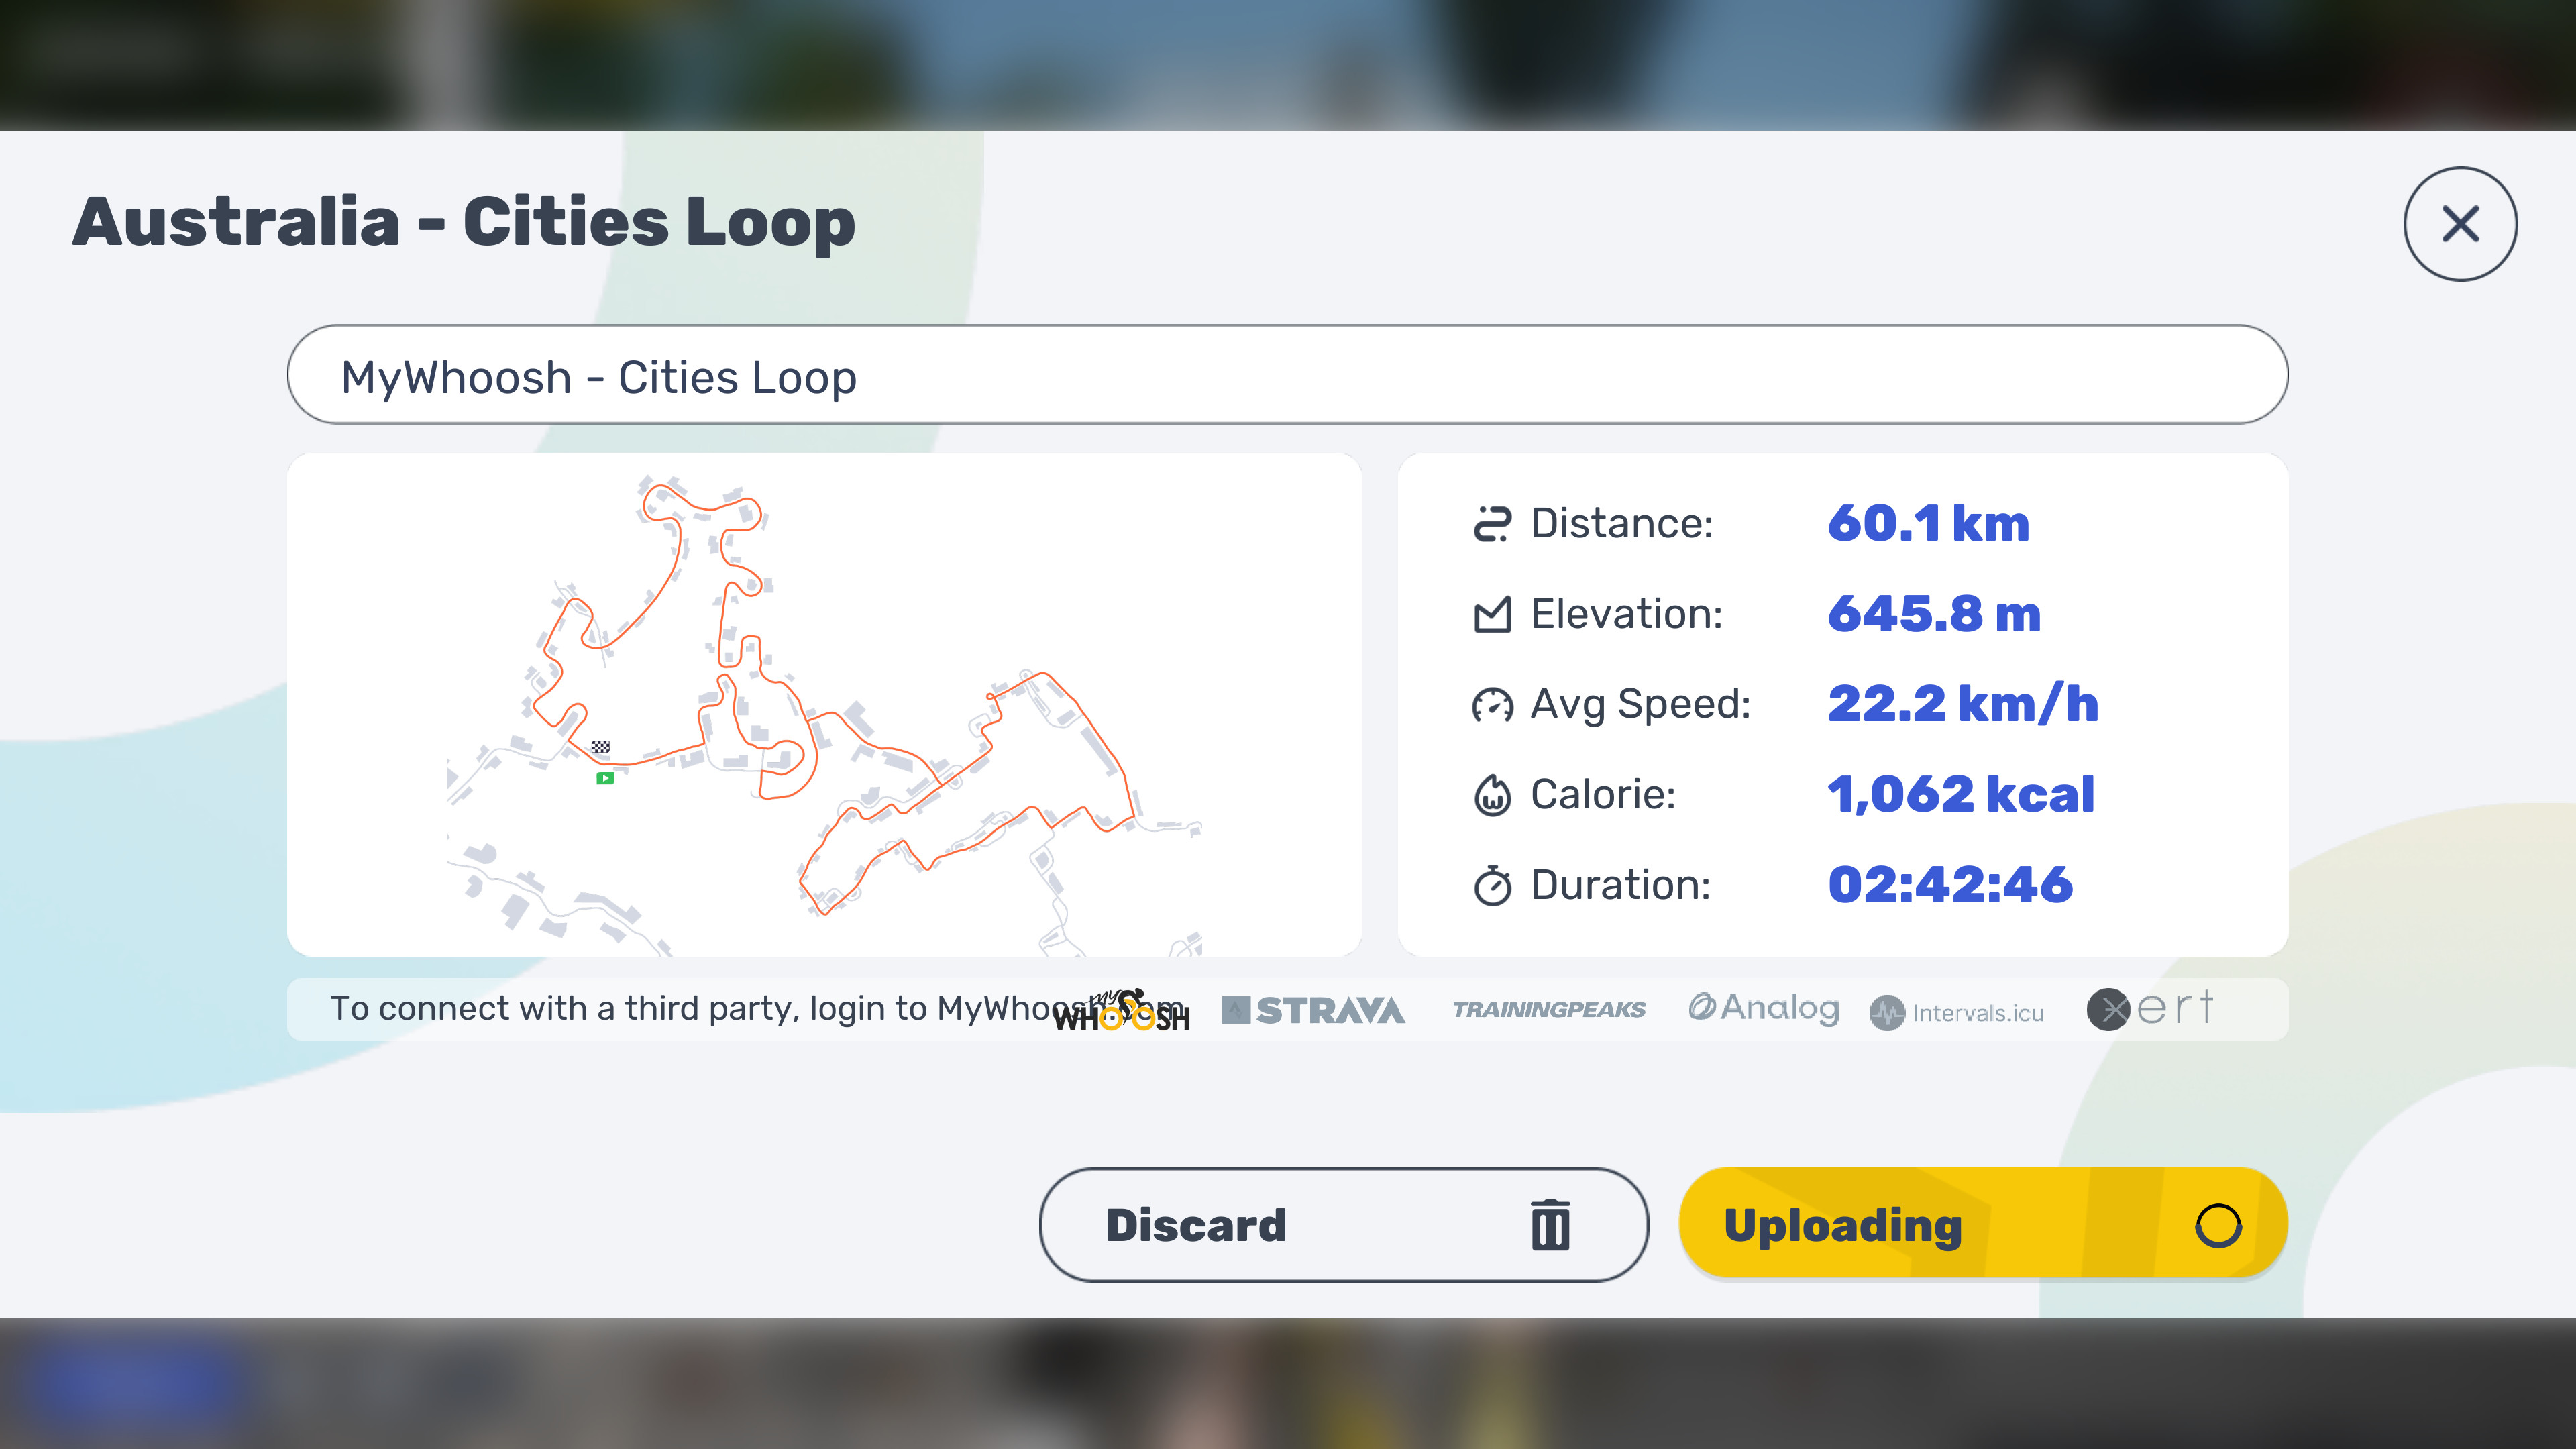
Task: Click the green start marker on map
Action: pos(605,778)
